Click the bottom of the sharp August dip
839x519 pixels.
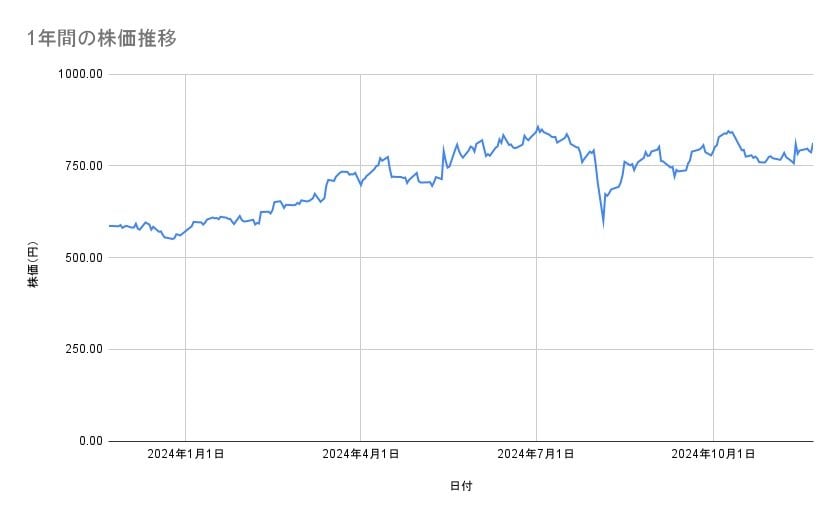coord(603,225)
